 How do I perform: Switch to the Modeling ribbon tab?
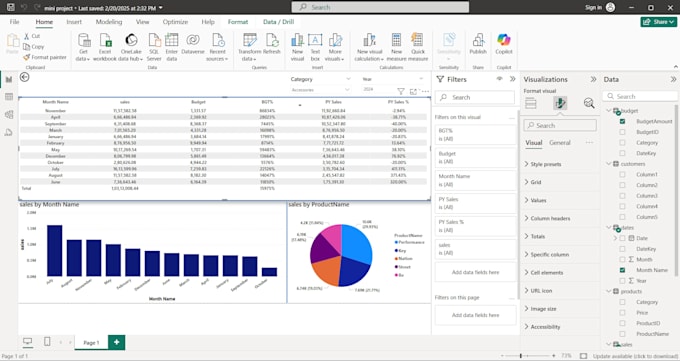(x=109, y=22)
